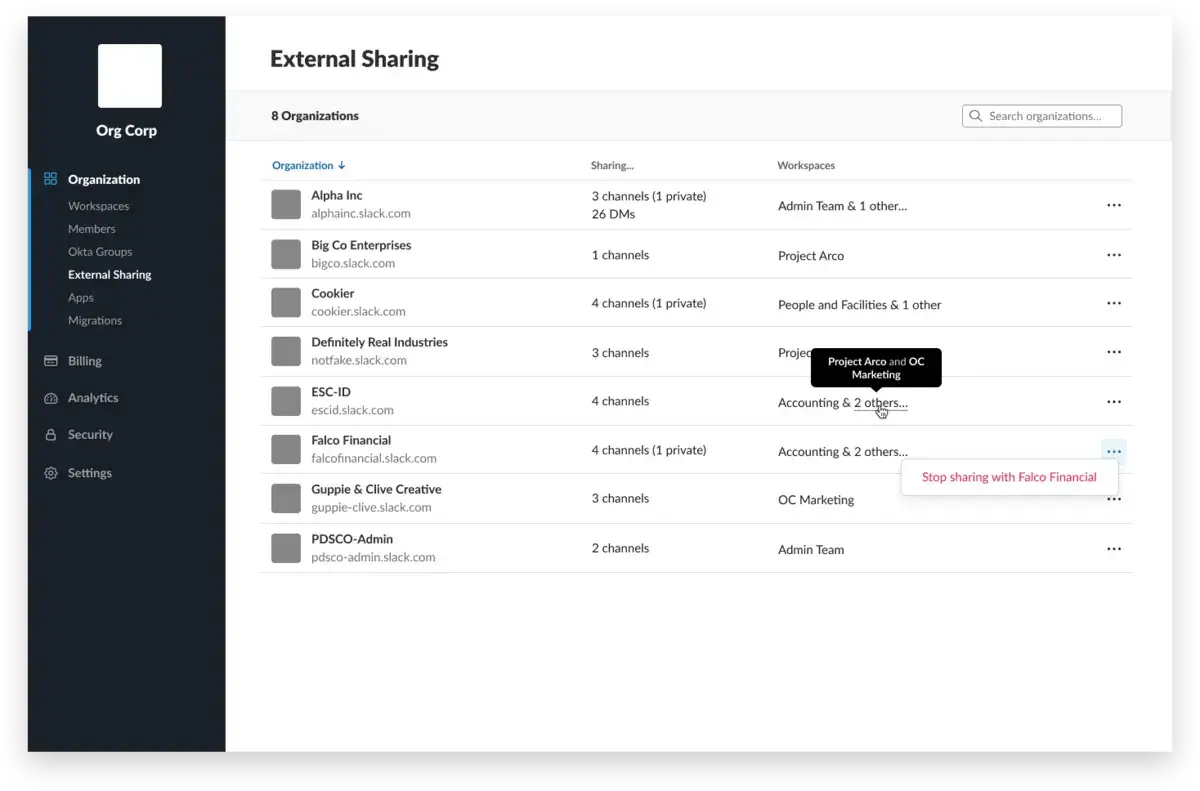Open more options for Big Co Enterprises
Screen dimensions: 1200x791
tap(1114, 255)
